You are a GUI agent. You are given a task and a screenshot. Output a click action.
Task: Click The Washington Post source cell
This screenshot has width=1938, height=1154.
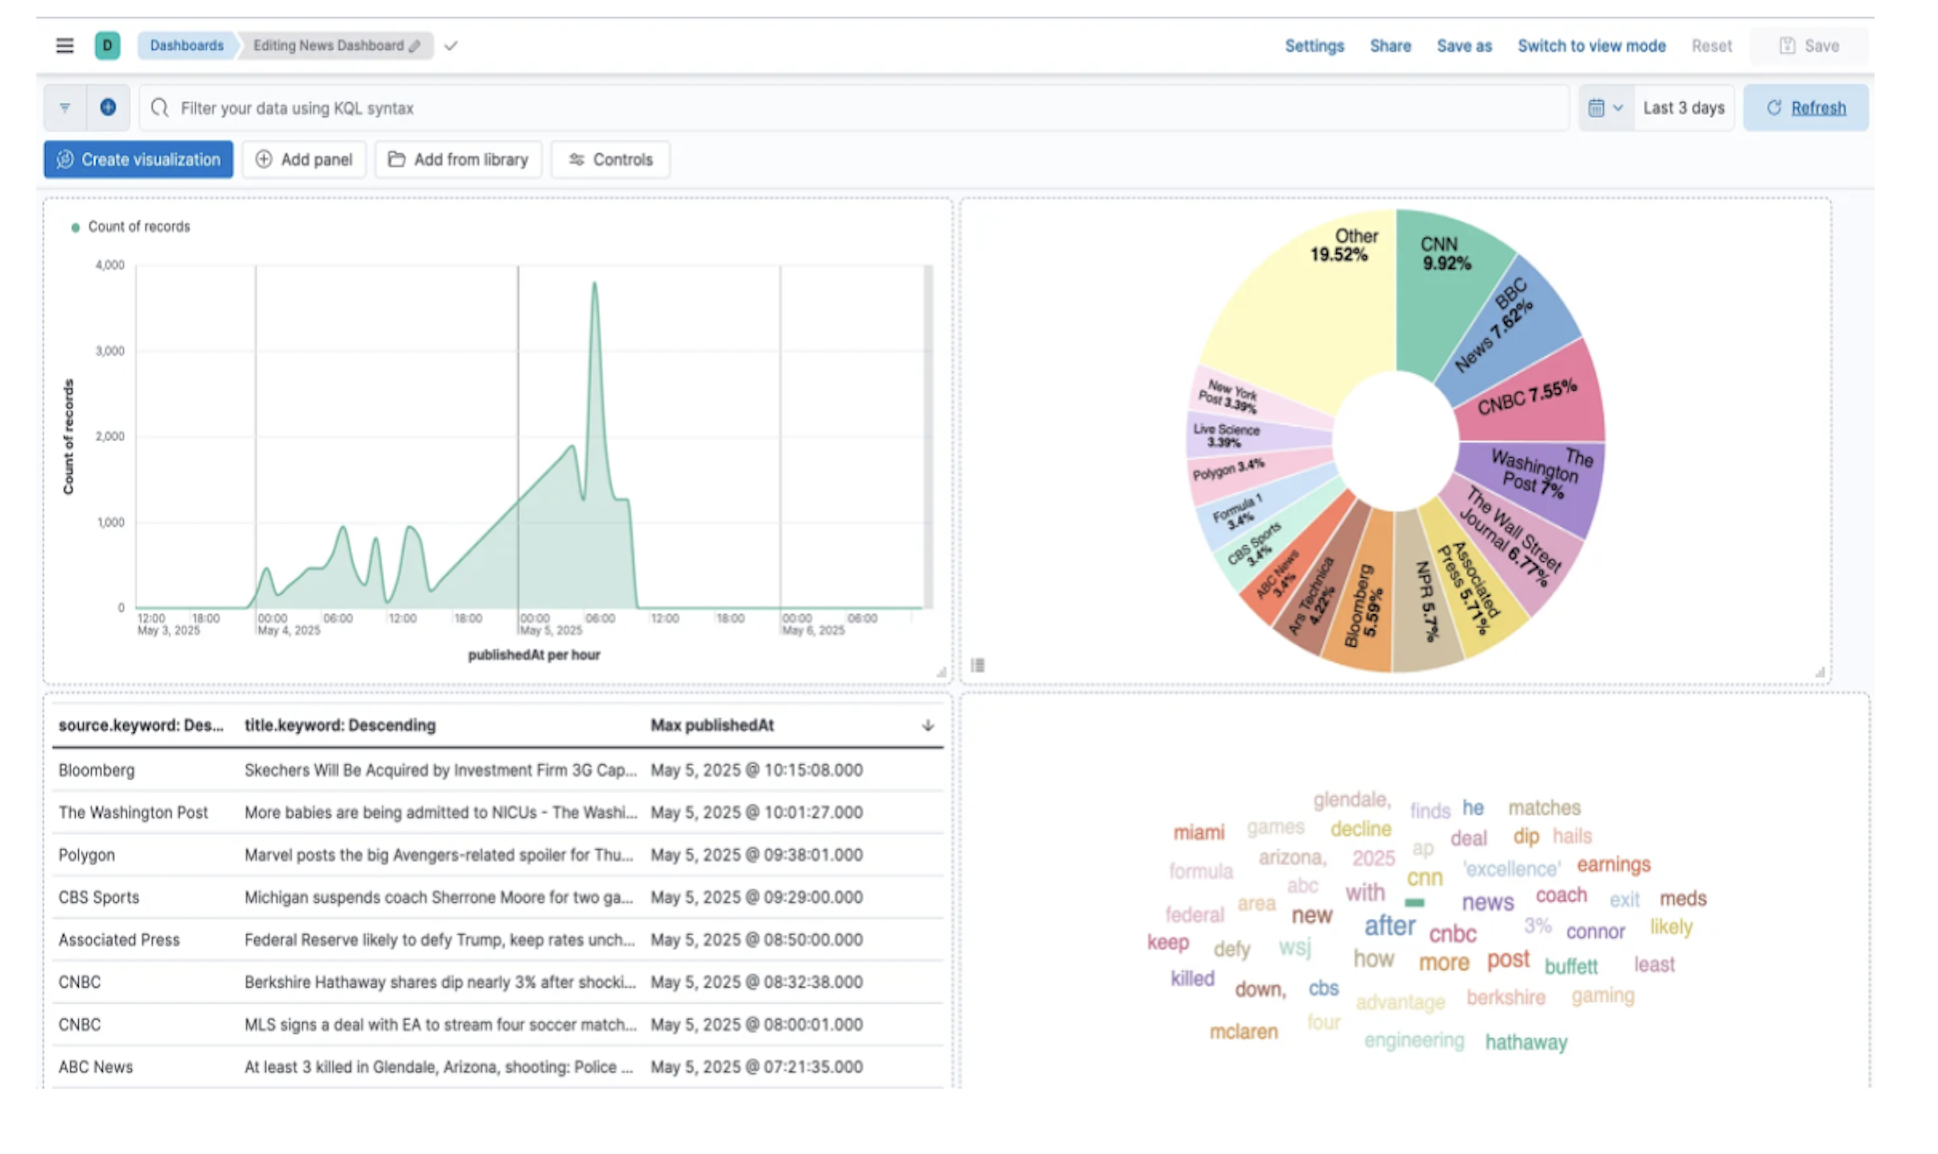(x=133, y=813)
